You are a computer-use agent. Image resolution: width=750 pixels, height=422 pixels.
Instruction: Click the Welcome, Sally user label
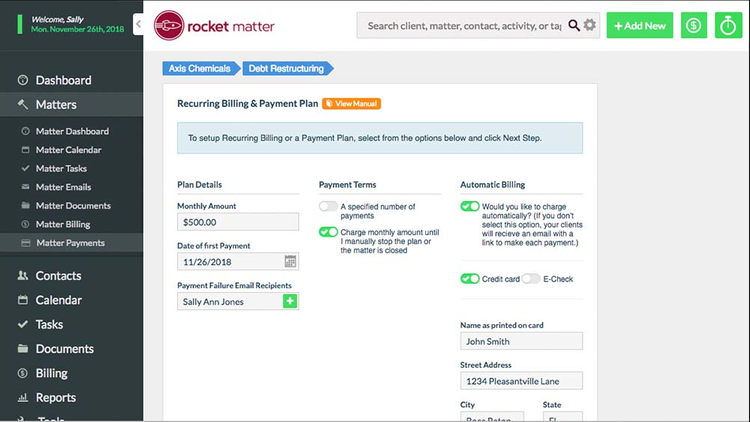pos(57,19)
